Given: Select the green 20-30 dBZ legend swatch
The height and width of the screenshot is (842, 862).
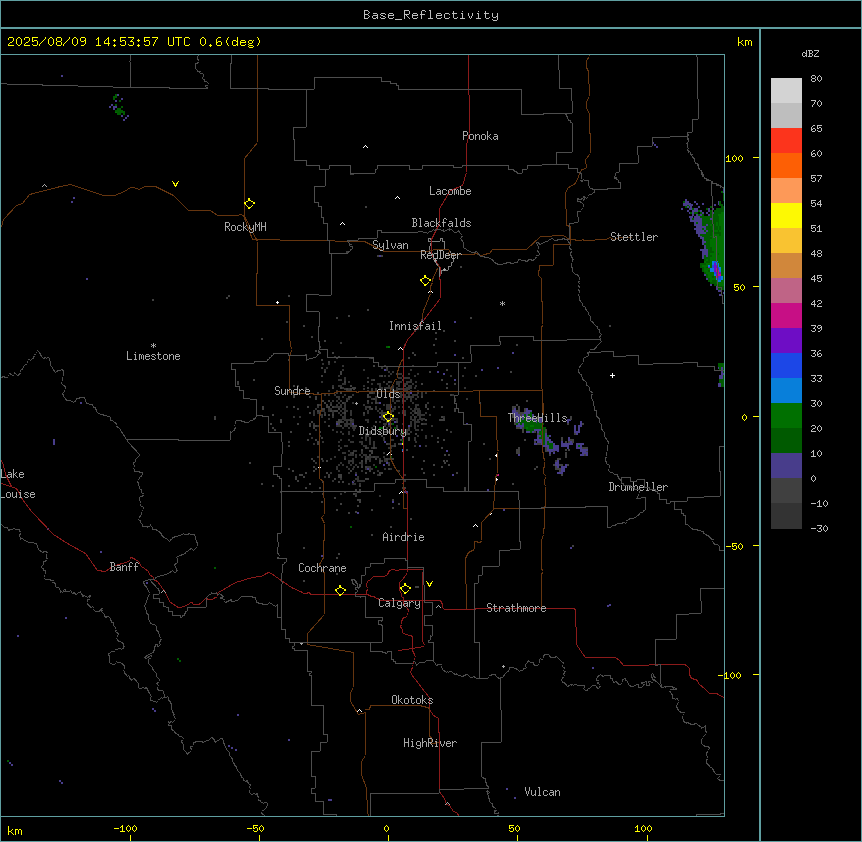Looking at the screenshot, I should (x=786, y=416).
